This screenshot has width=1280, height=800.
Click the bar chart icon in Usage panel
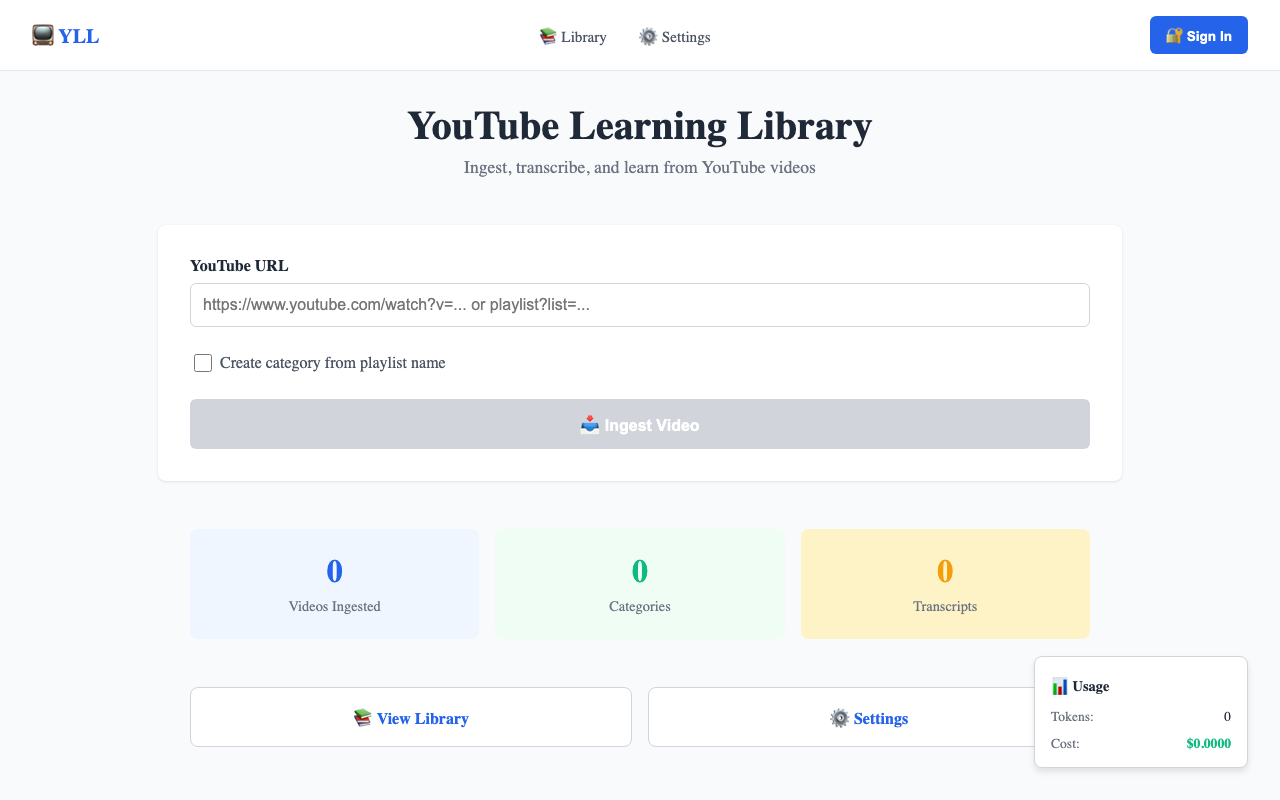tap(1060, 686)
